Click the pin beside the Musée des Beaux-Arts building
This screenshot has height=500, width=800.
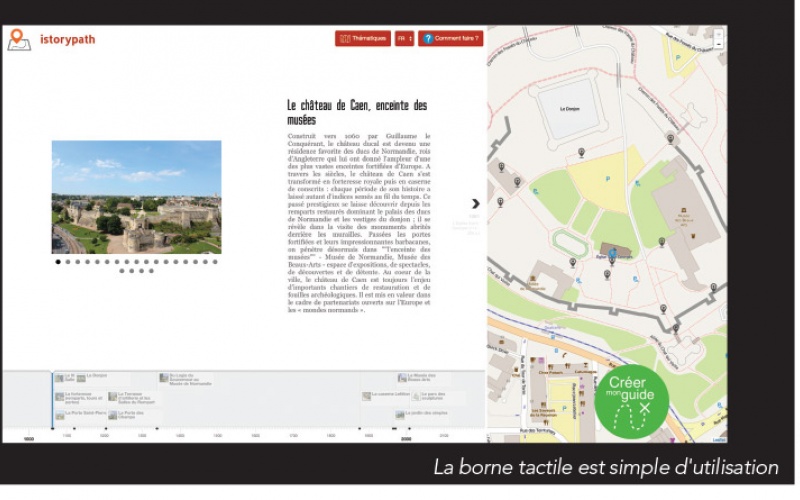pyautogui.click(x=662, y=242)
